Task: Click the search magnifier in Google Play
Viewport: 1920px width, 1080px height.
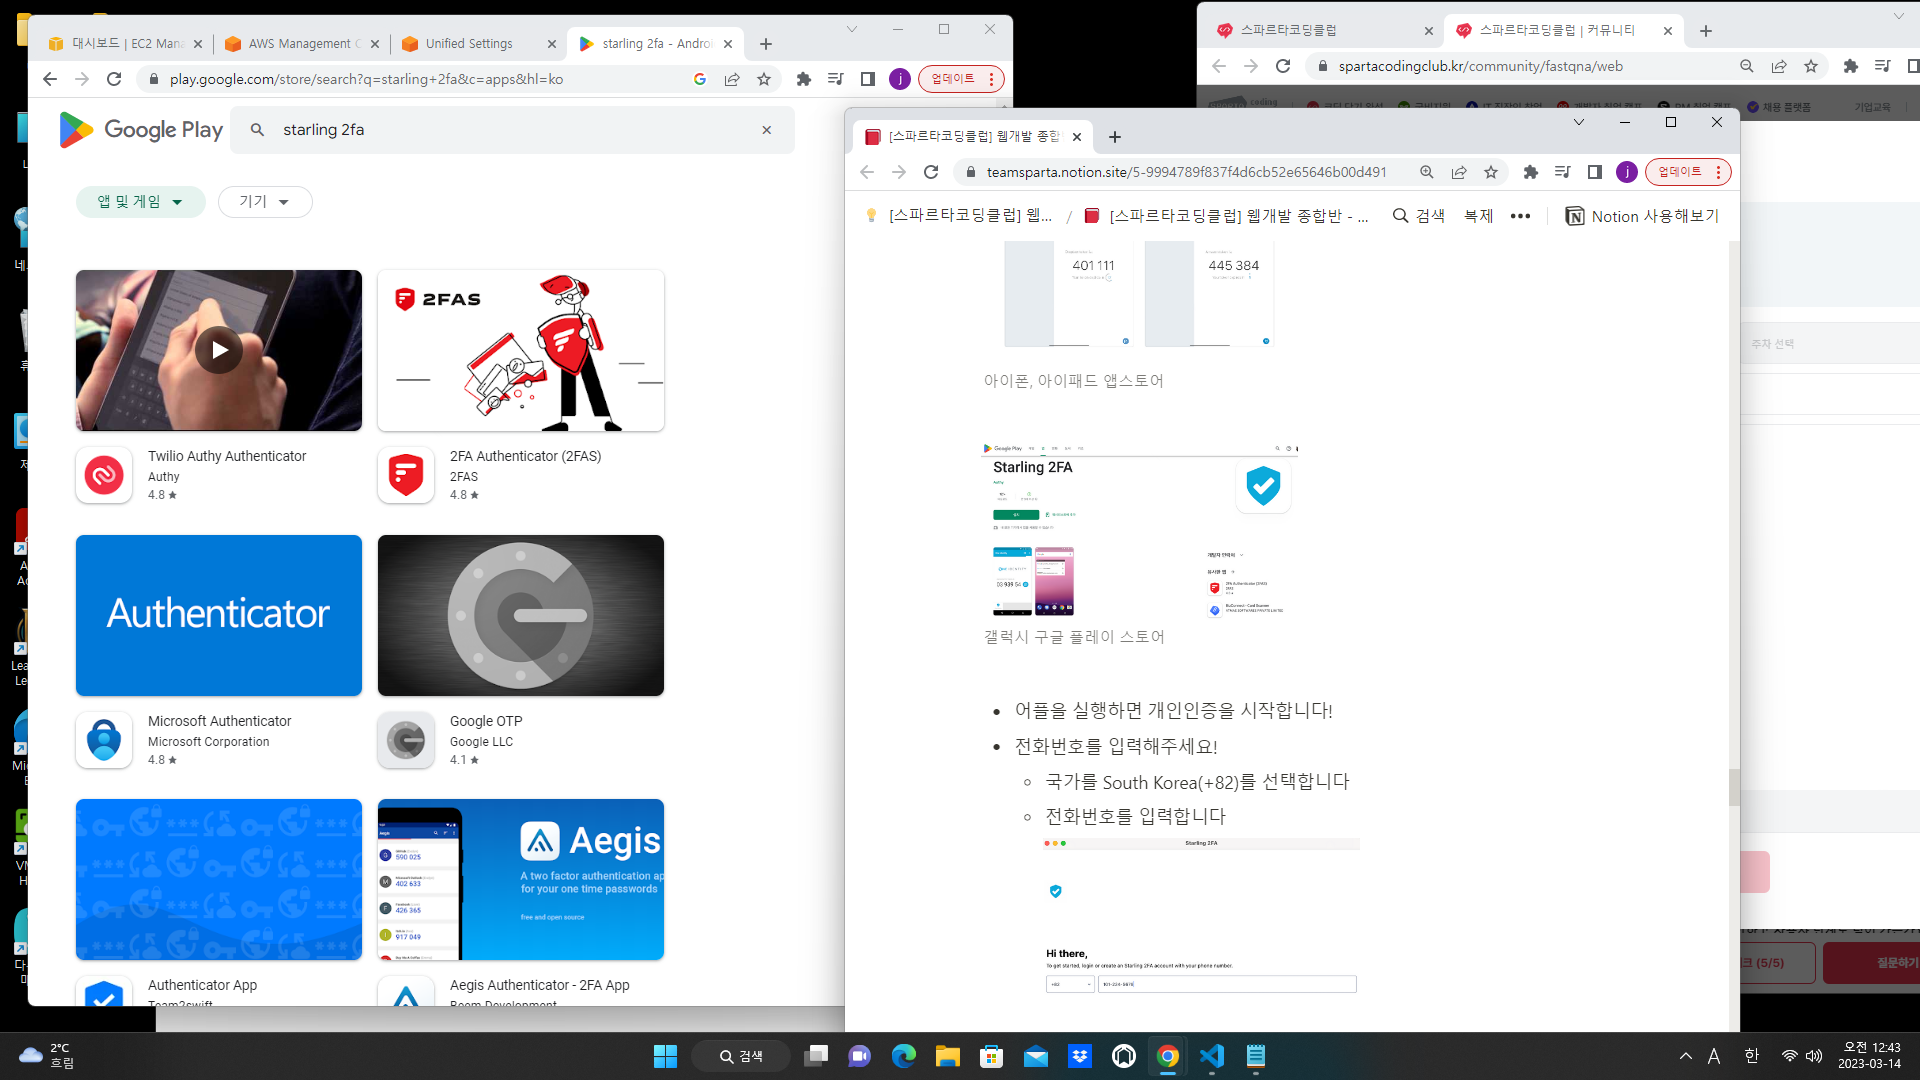Action: (x=257, y=130)
